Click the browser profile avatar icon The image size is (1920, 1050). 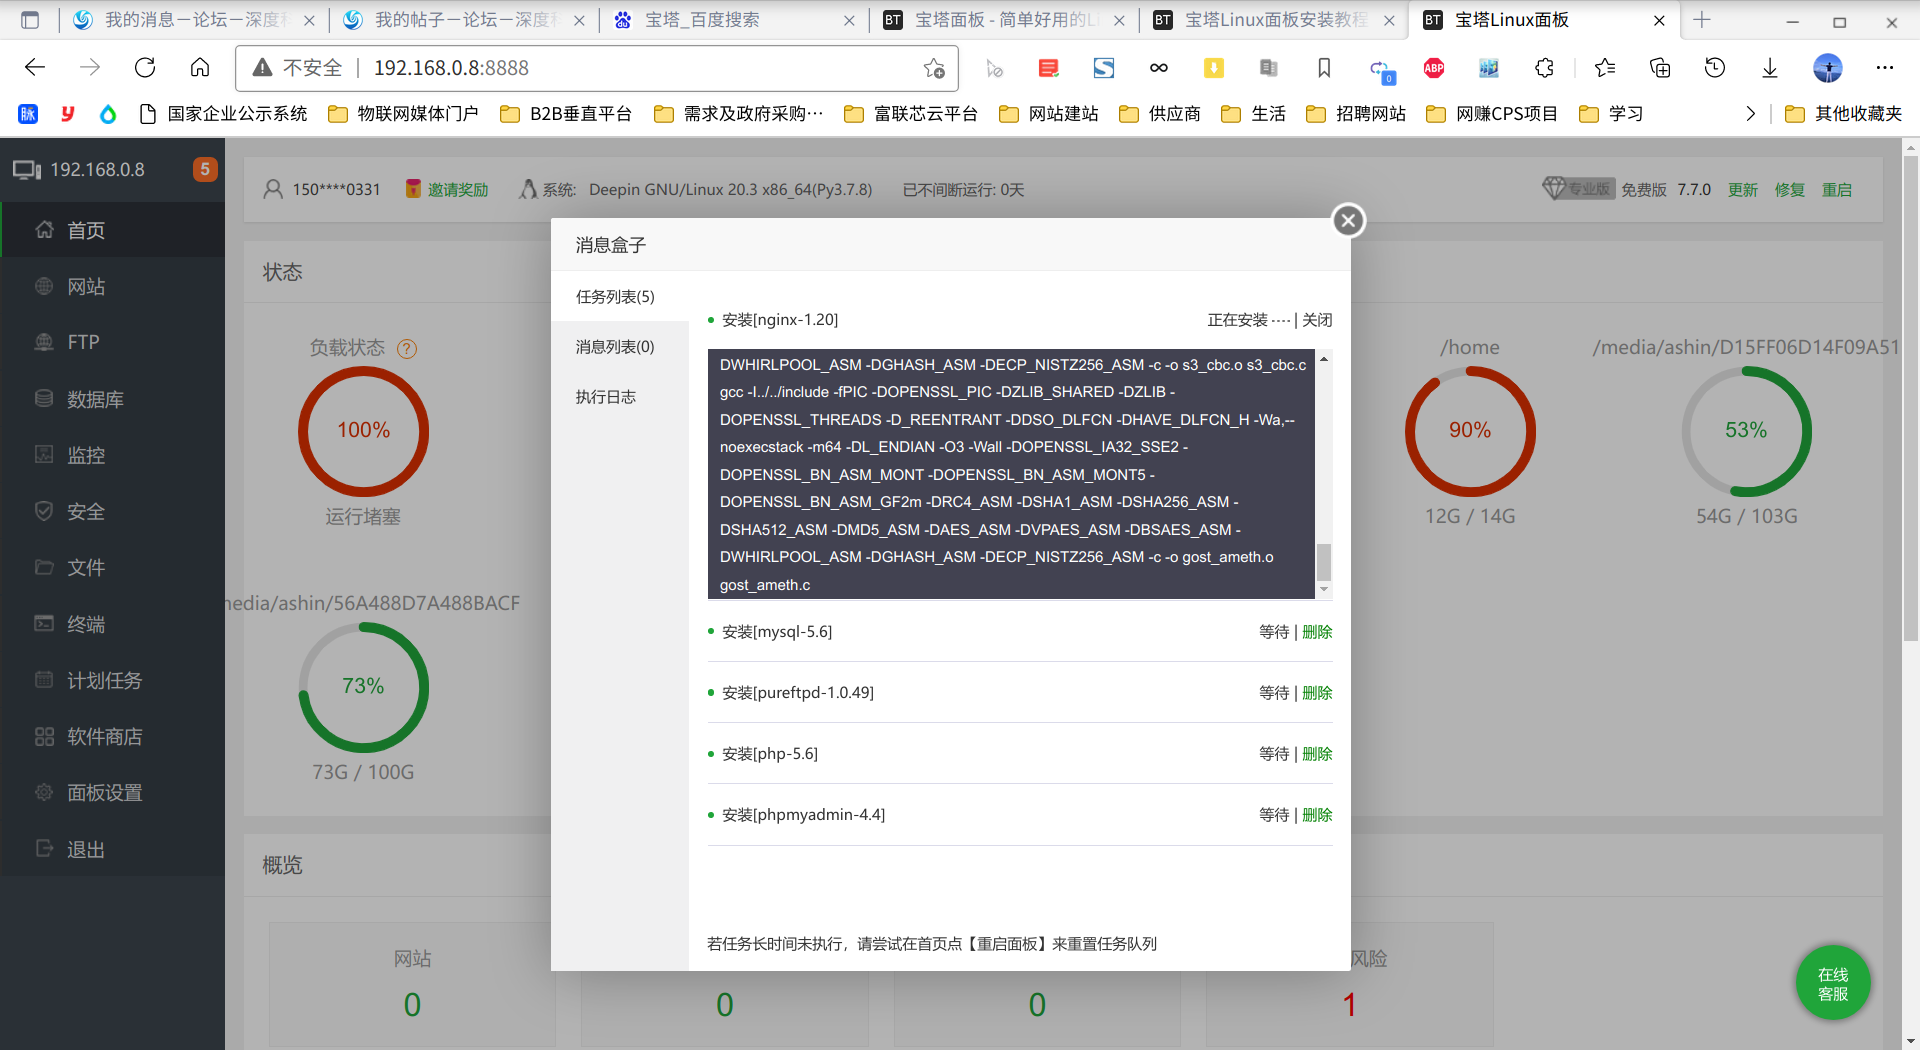[x=1828, y=68]
